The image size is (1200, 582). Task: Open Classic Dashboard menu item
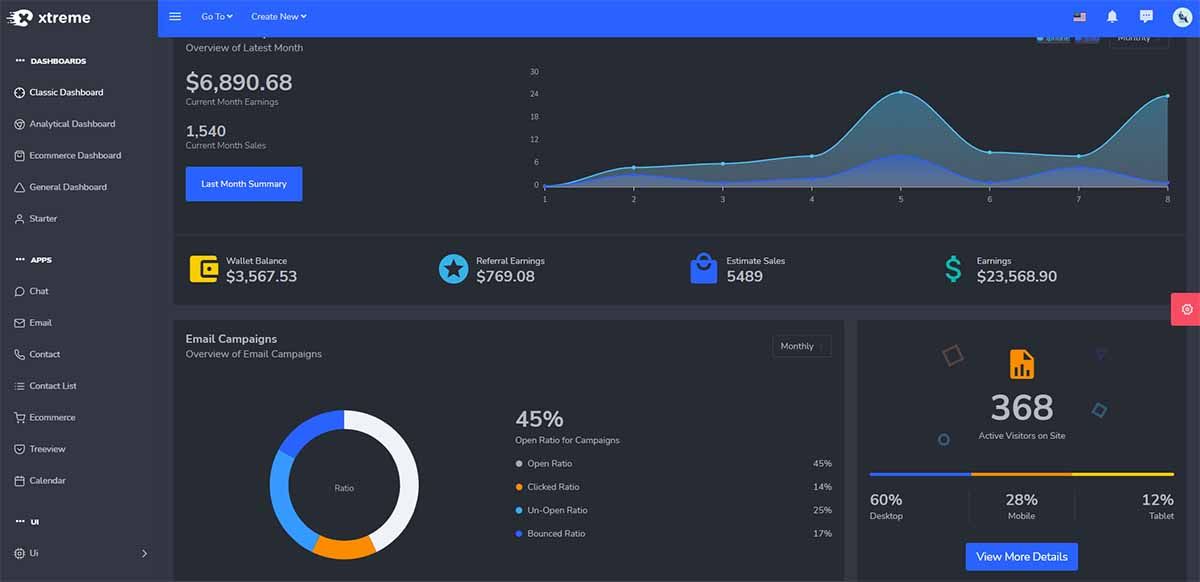pyautogui.click(x=66, y=93)
